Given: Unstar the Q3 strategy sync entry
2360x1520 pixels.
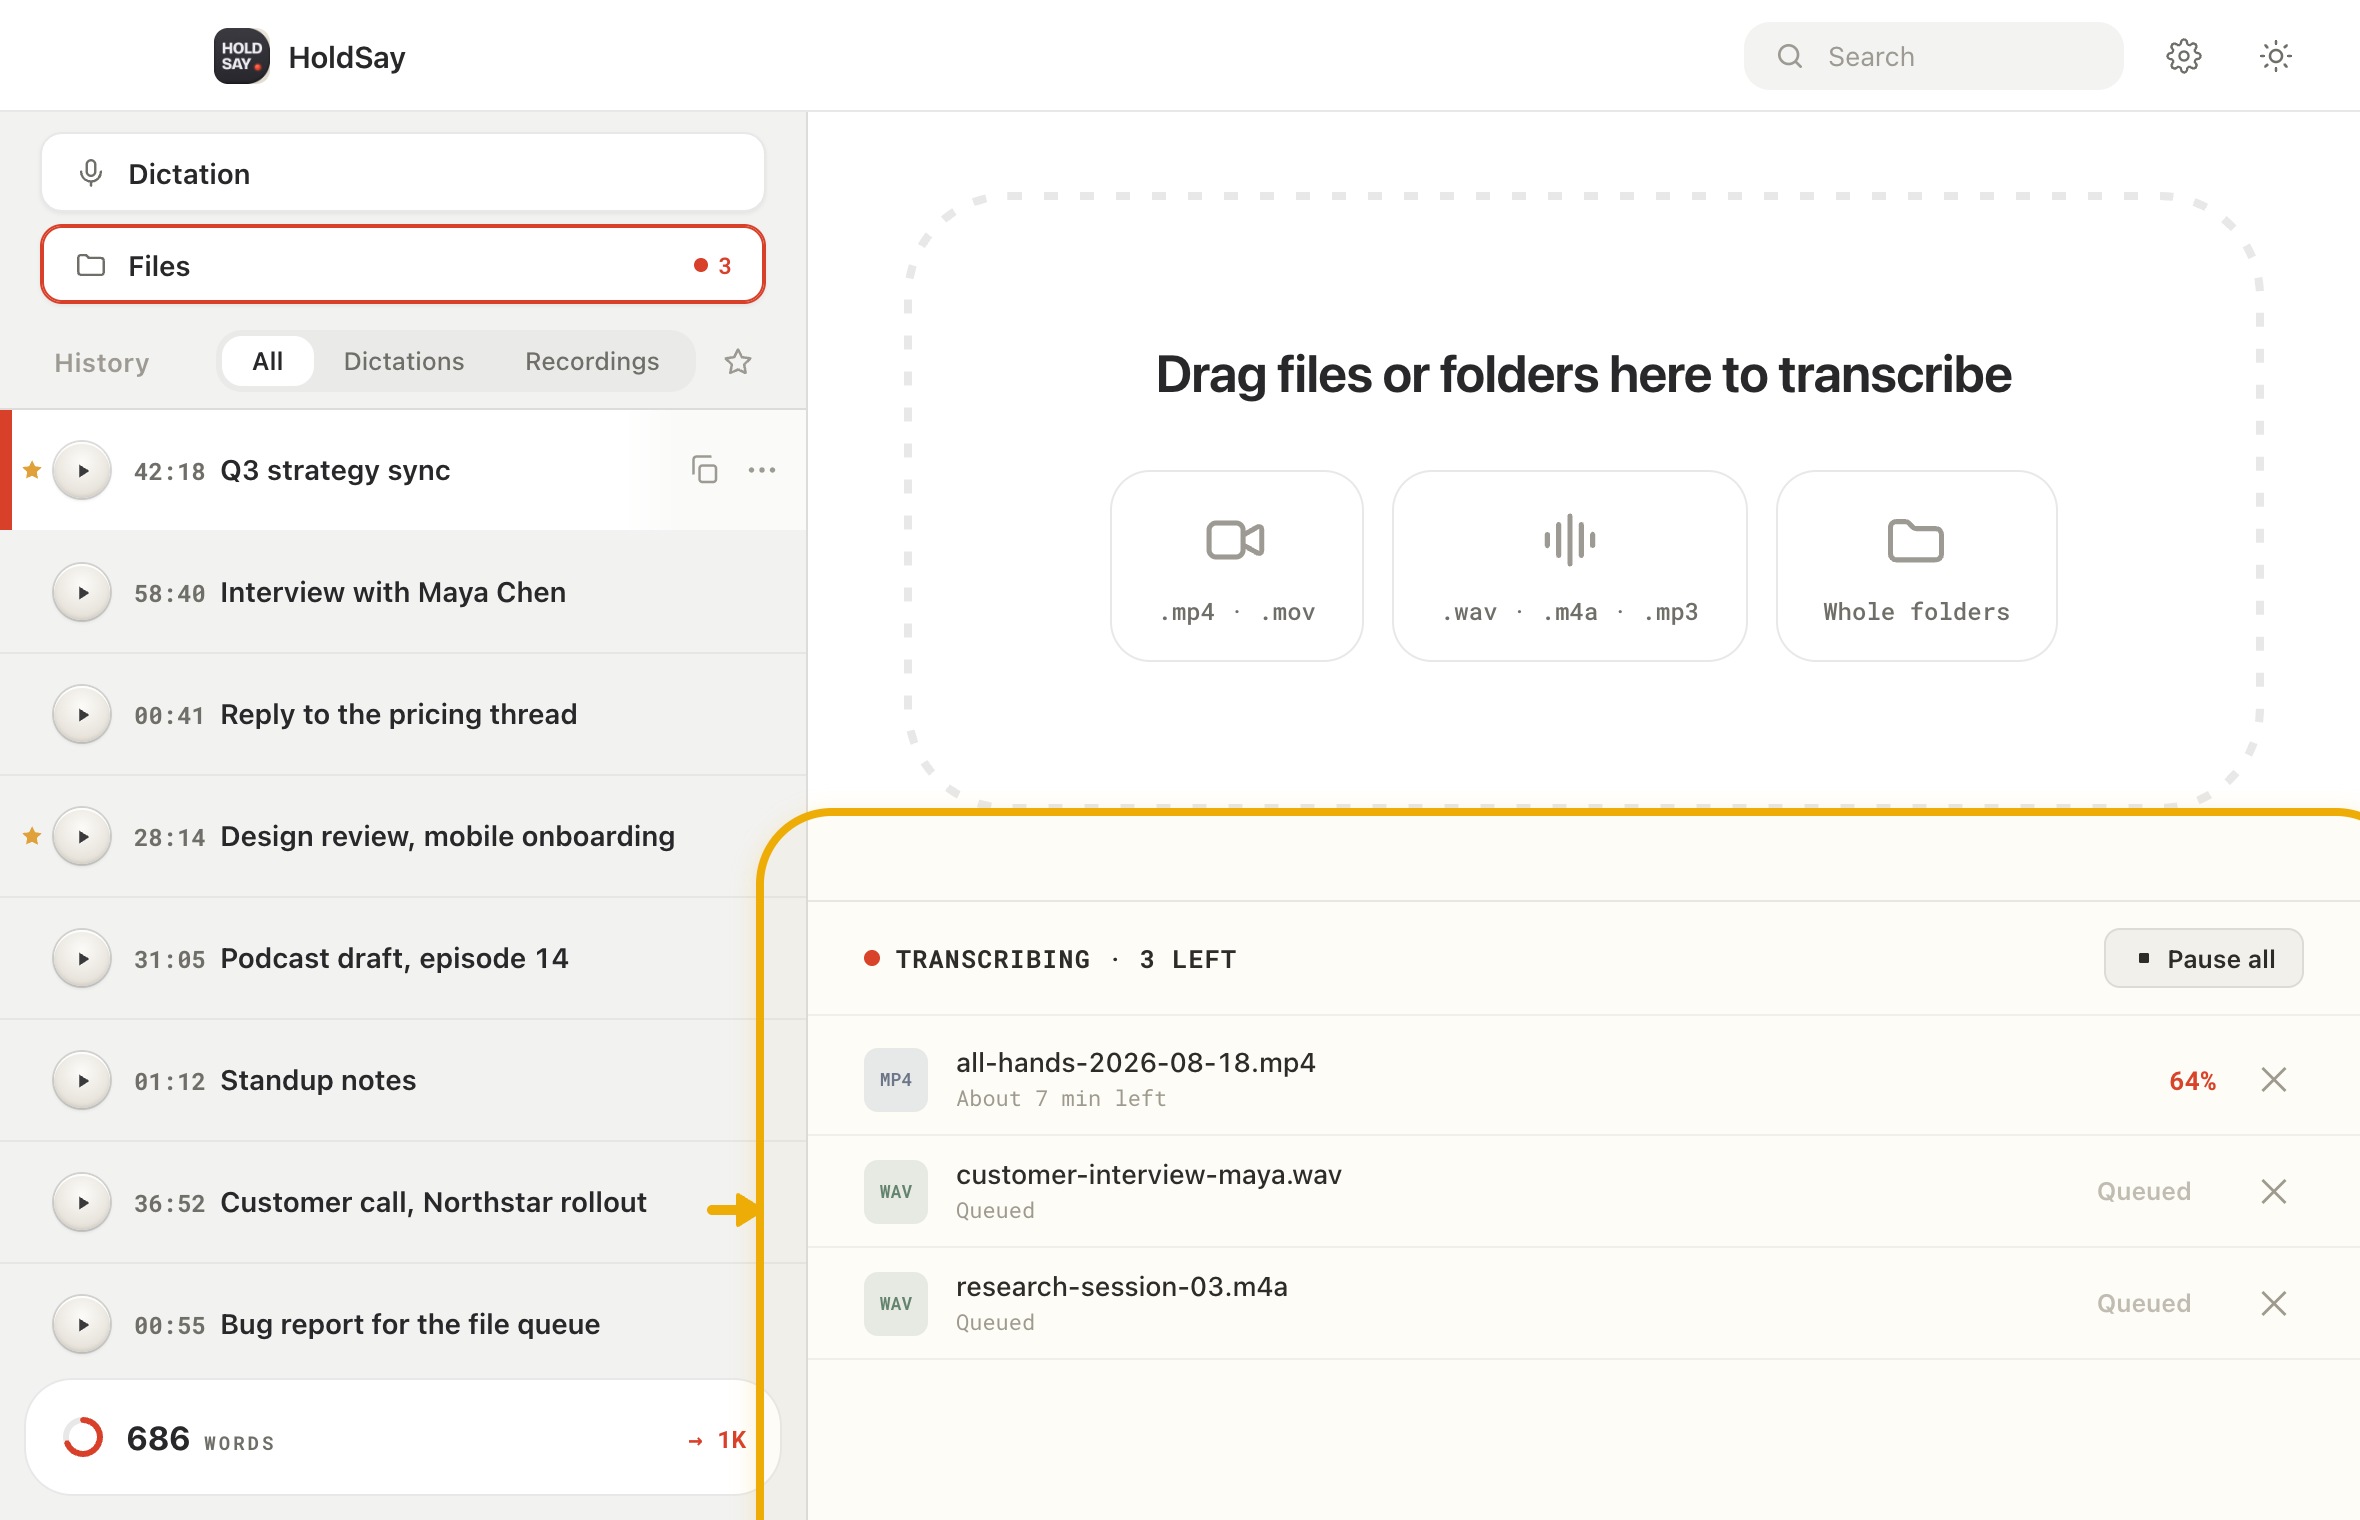Looking at the screenshot, I should (x=32, y=470).
